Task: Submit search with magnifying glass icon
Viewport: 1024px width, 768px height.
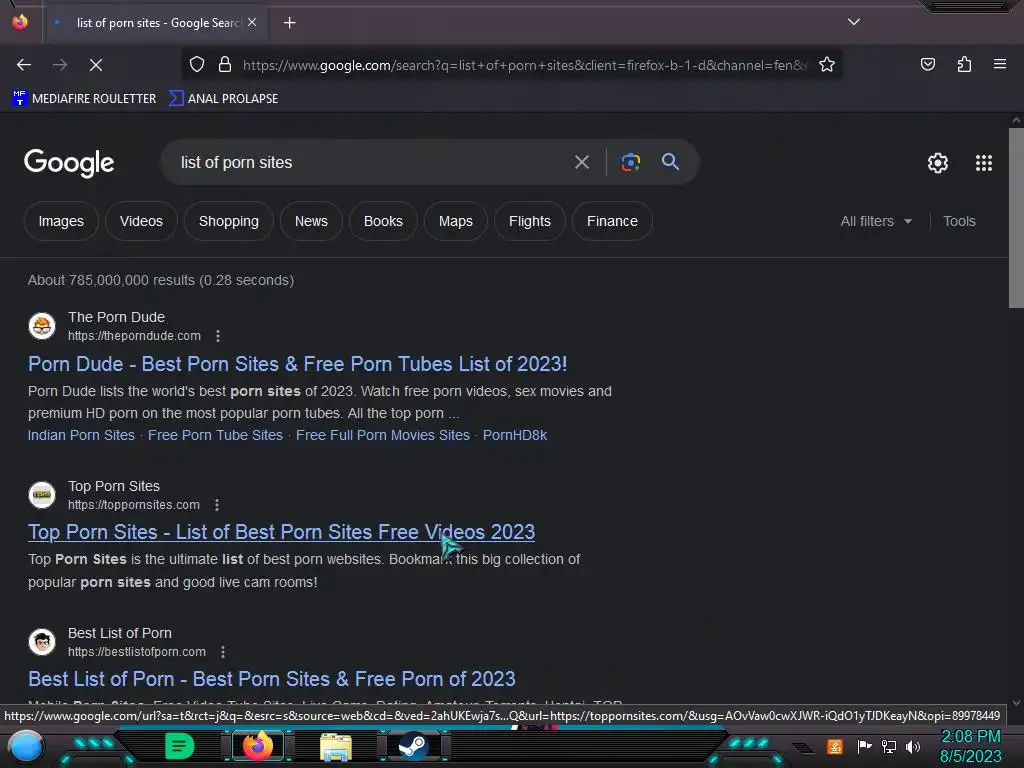Action: [670, 162]
